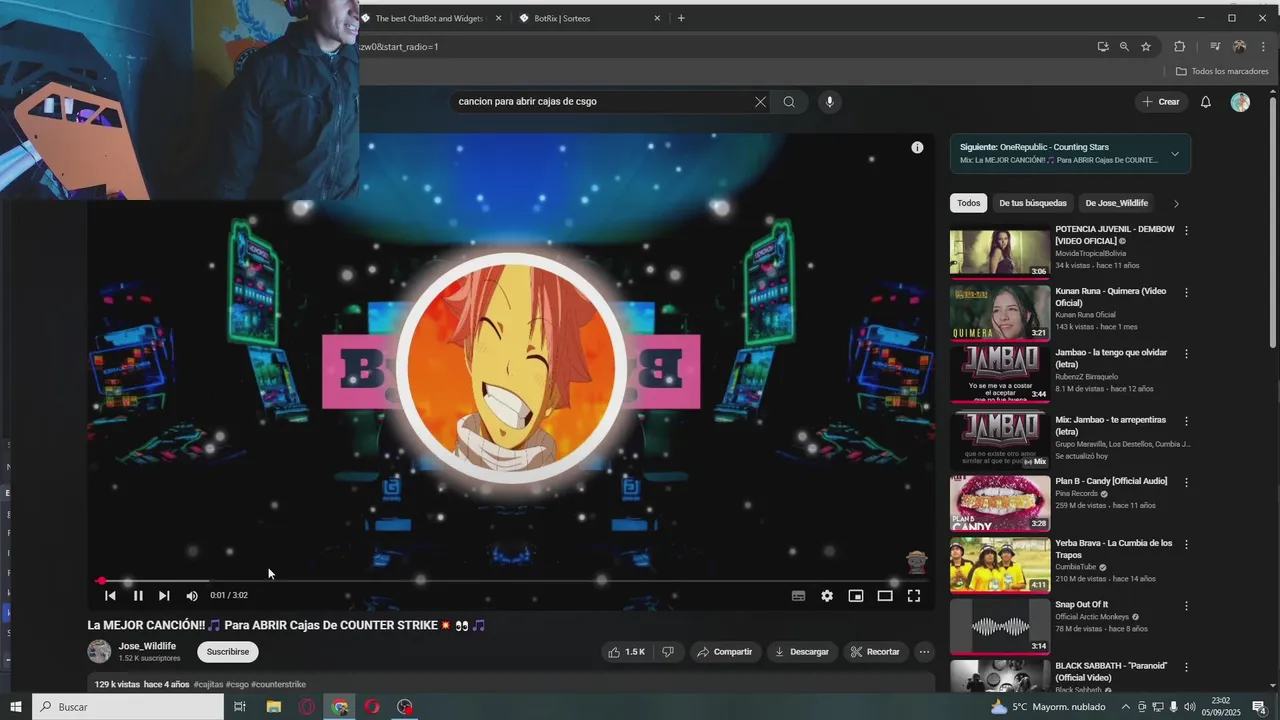Select the Todos filter chip
Viewport: 1280px width, 720px height.
tap(969, 203)
